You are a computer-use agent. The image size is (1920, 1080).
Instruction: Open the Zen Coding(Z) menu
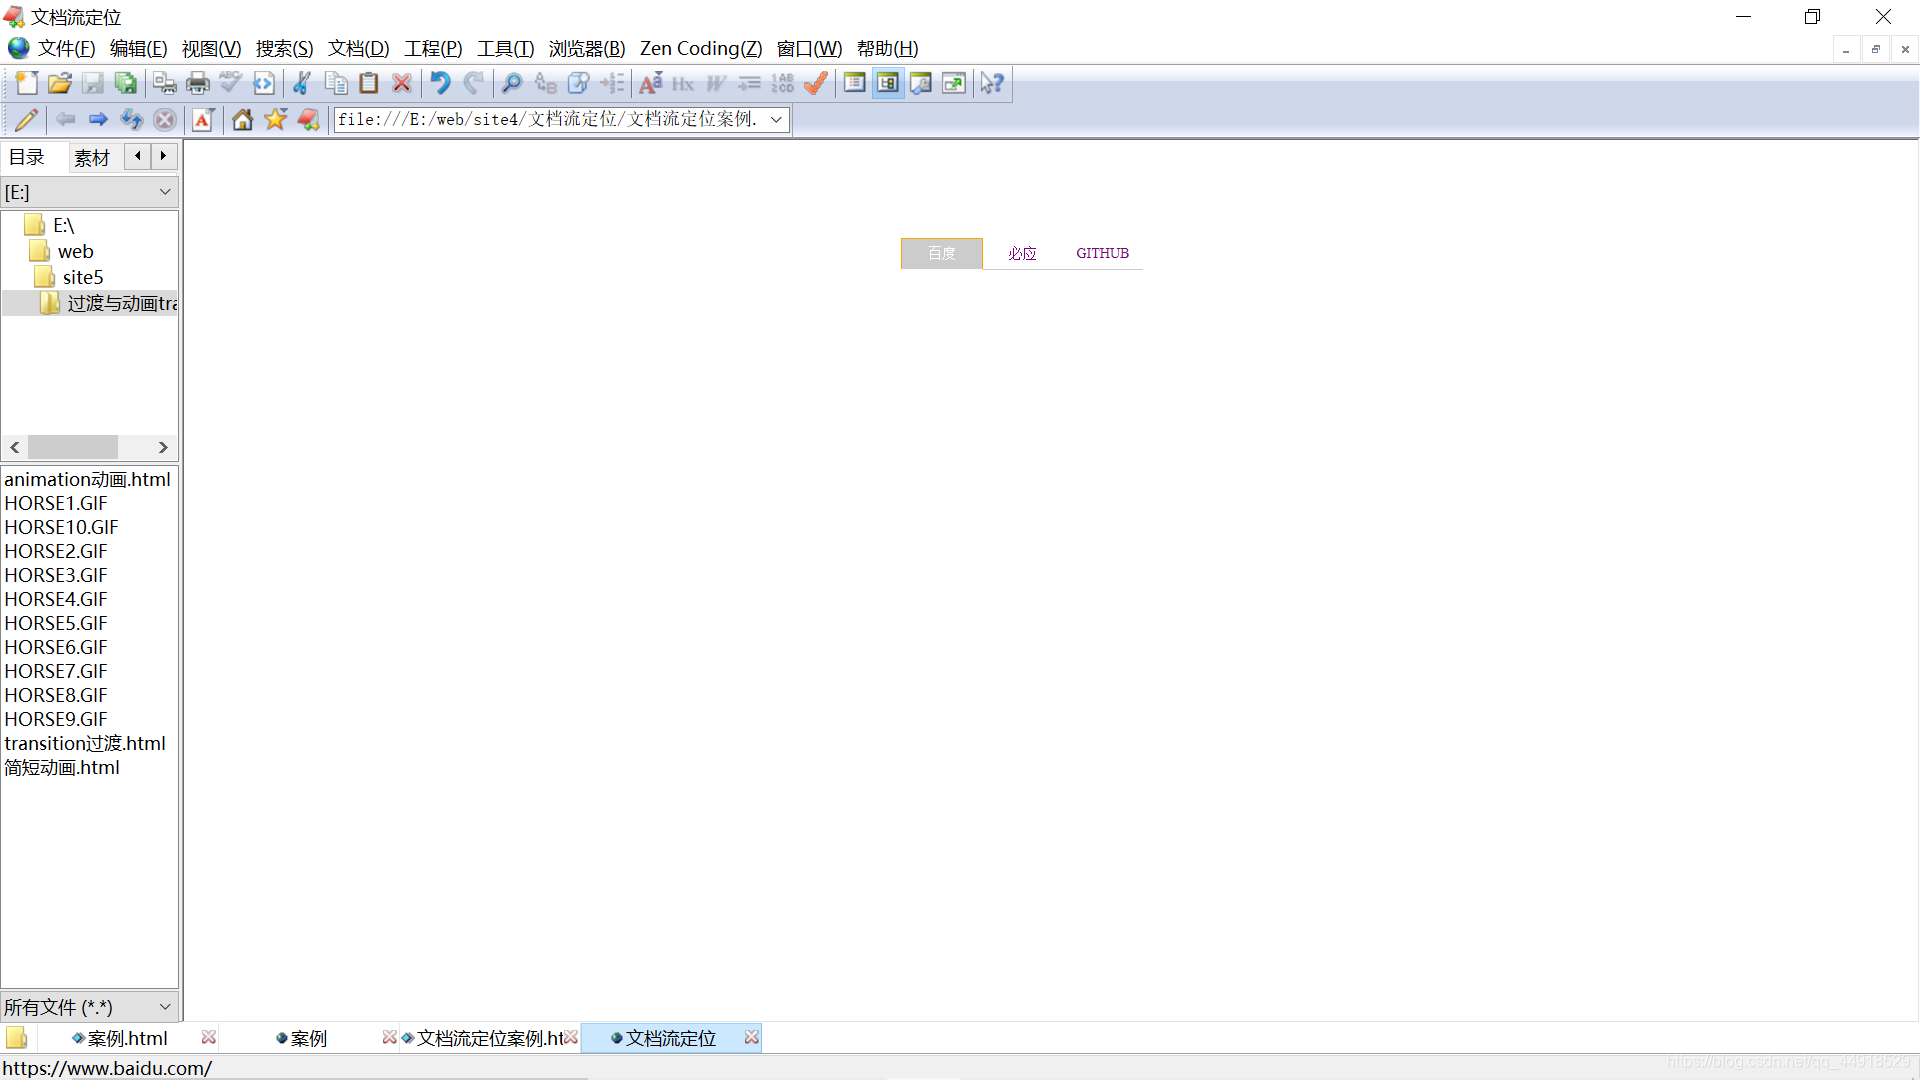coord(700,49)
